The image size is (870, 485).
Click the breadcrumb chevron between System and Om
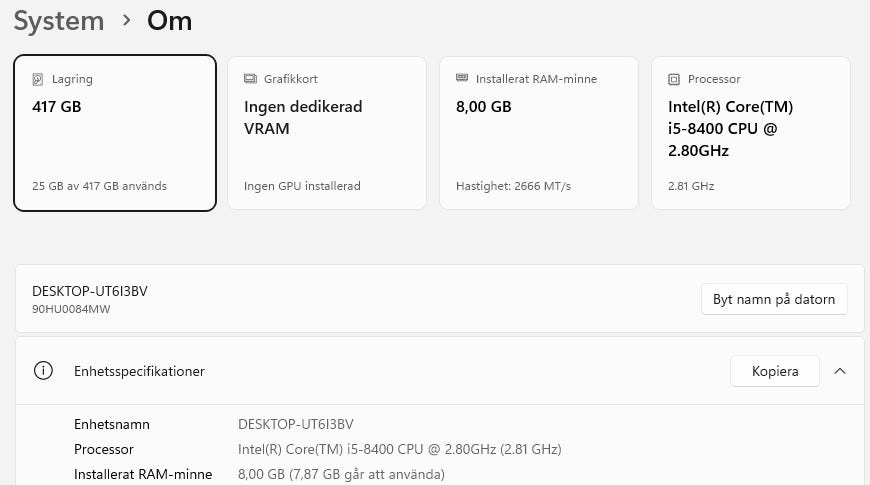tap(127, 21)
